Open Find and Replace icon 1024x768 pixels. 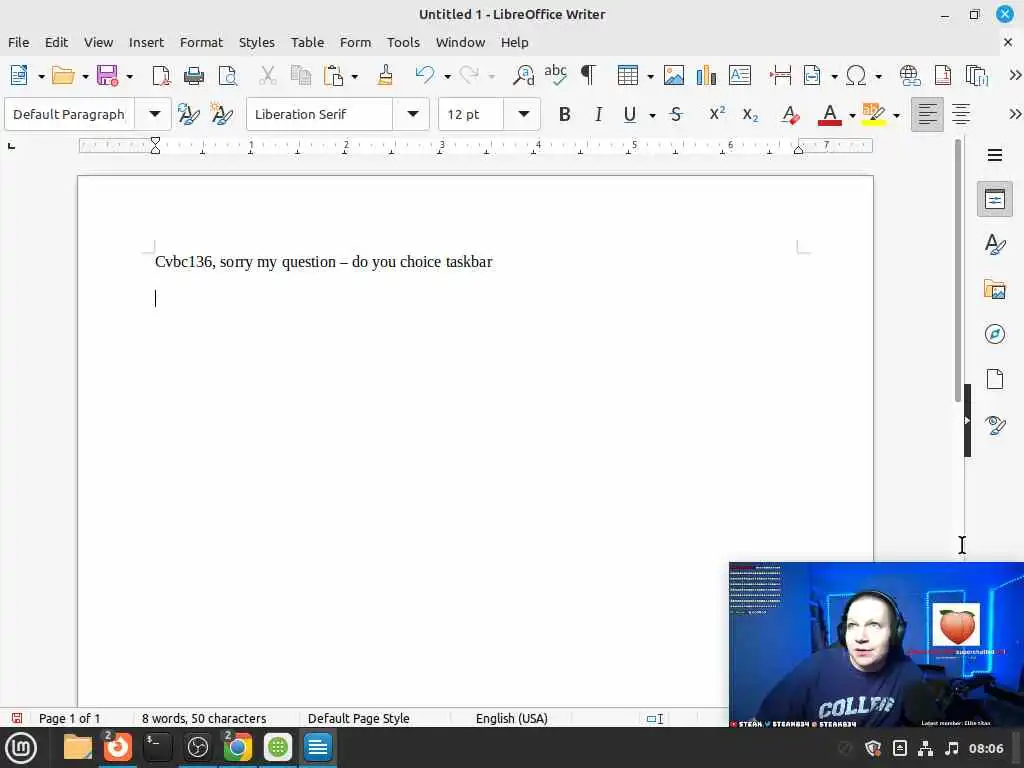pos(523,76)
